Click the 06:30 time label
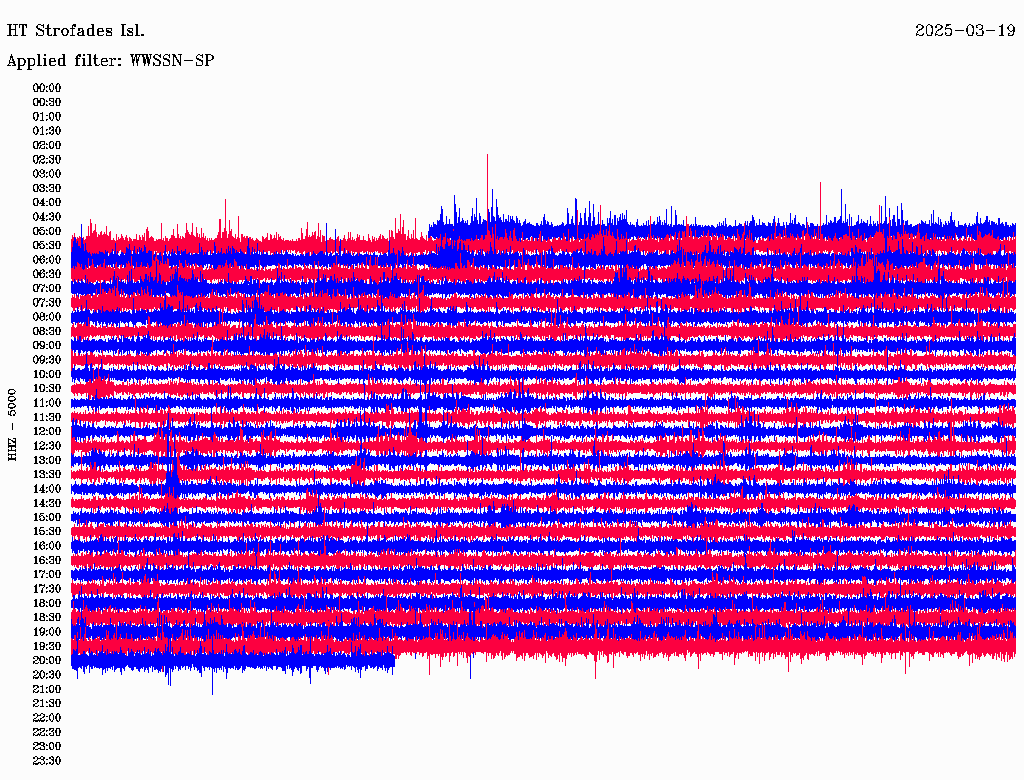1024x780 pixels. [x=47, y=274]
